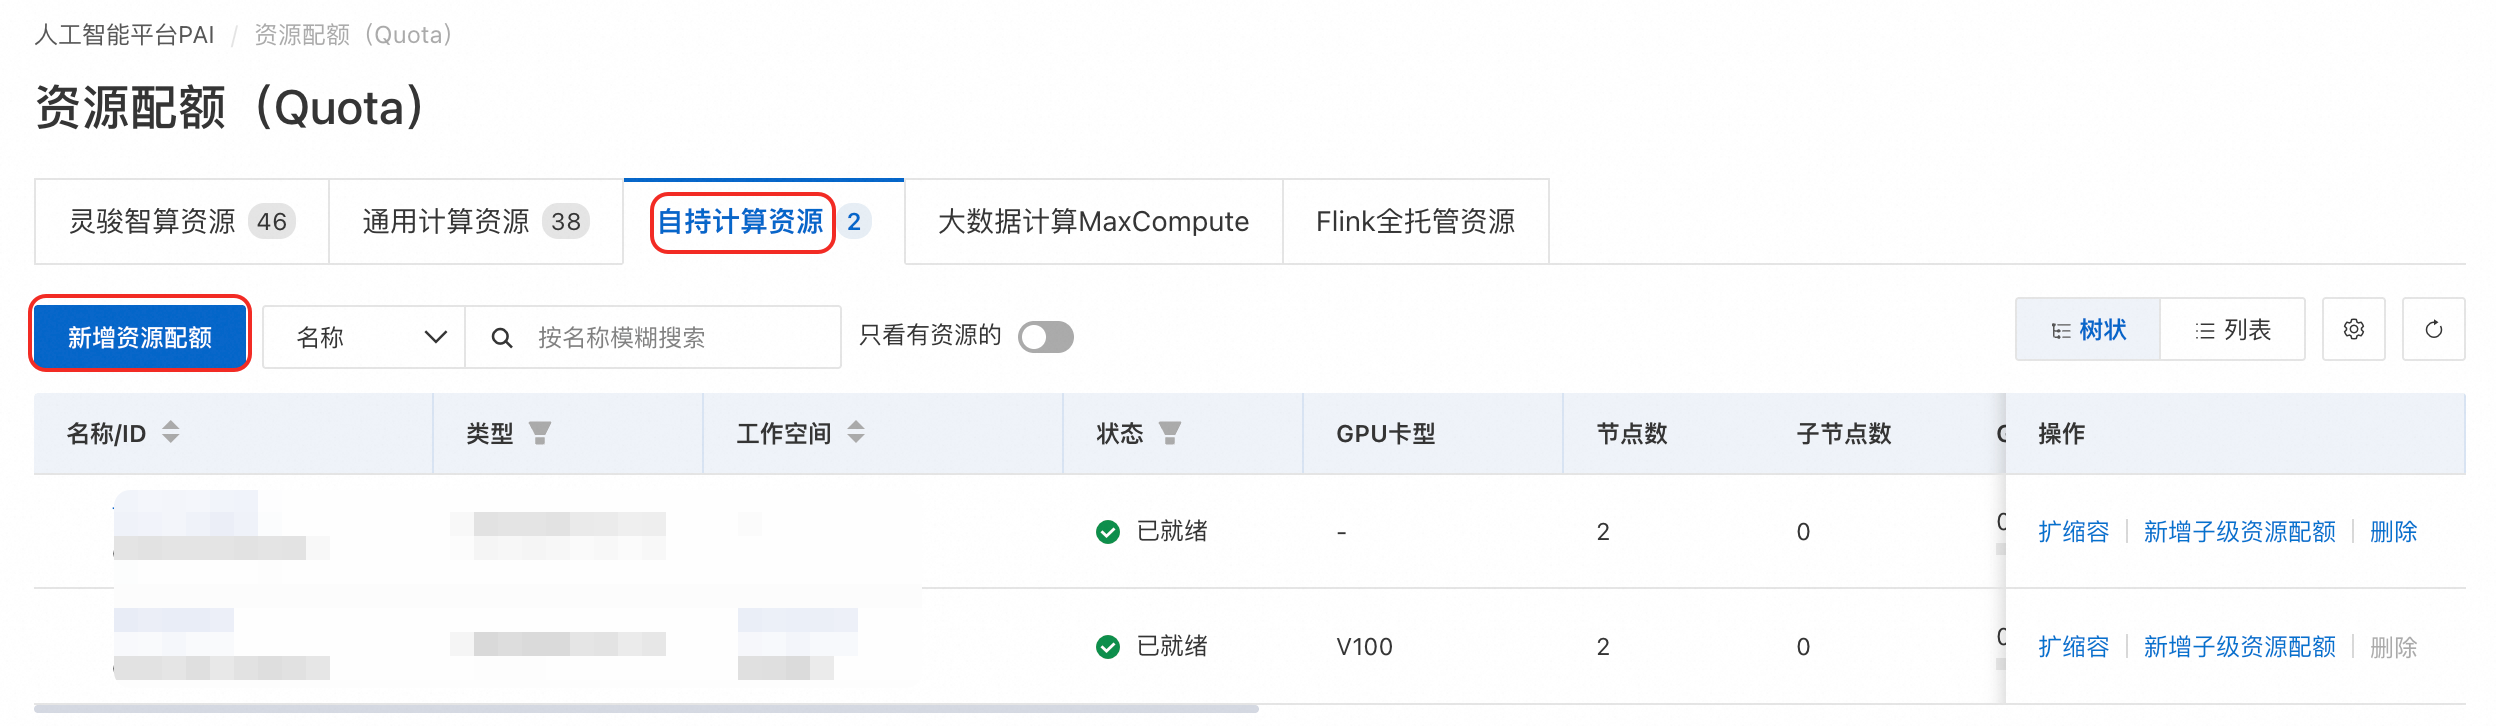This screenshot has height=726, width=2496.
Task: Open the 状态 column filter icon
Action: pos(1170,432)
